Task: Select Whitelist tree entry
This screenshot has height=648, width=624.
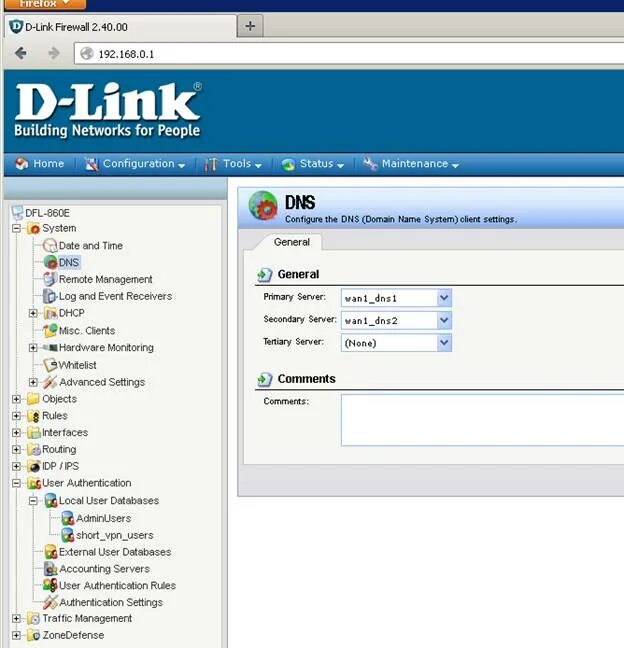Action: click(x=77, y=365)
